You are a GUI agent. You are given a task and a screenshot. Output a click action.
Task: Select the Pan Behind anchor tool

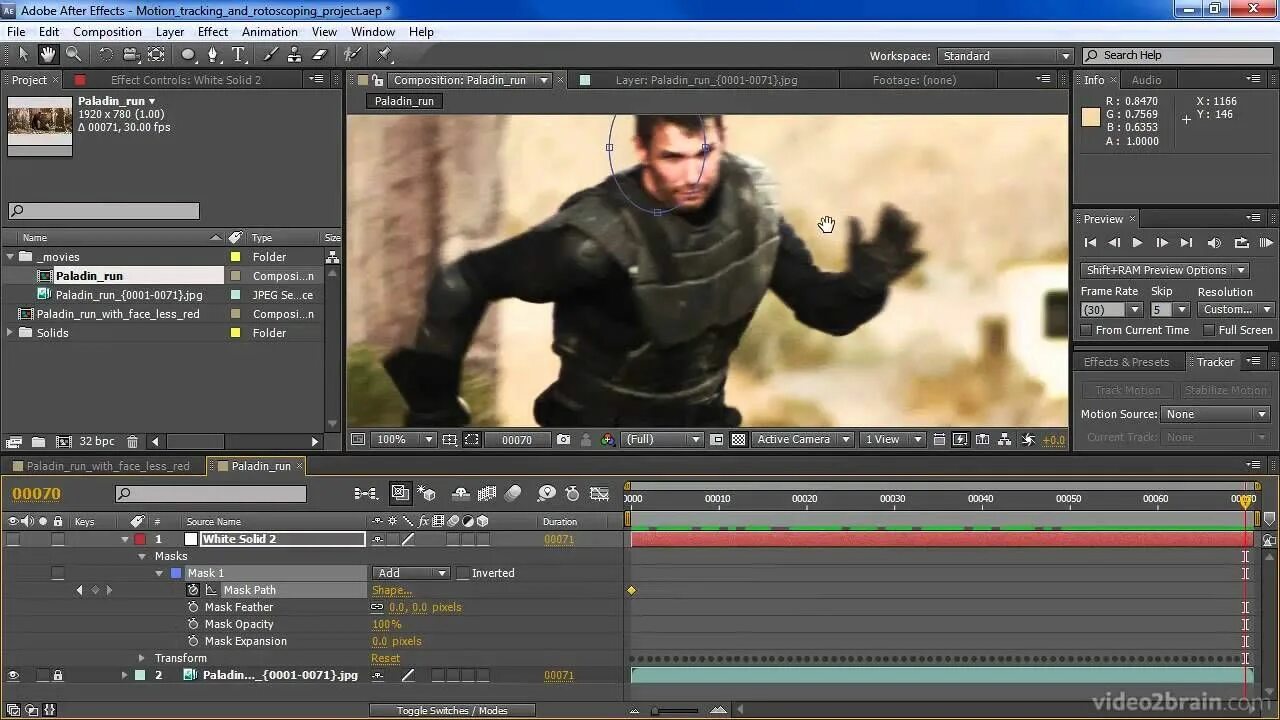(157, 54)
